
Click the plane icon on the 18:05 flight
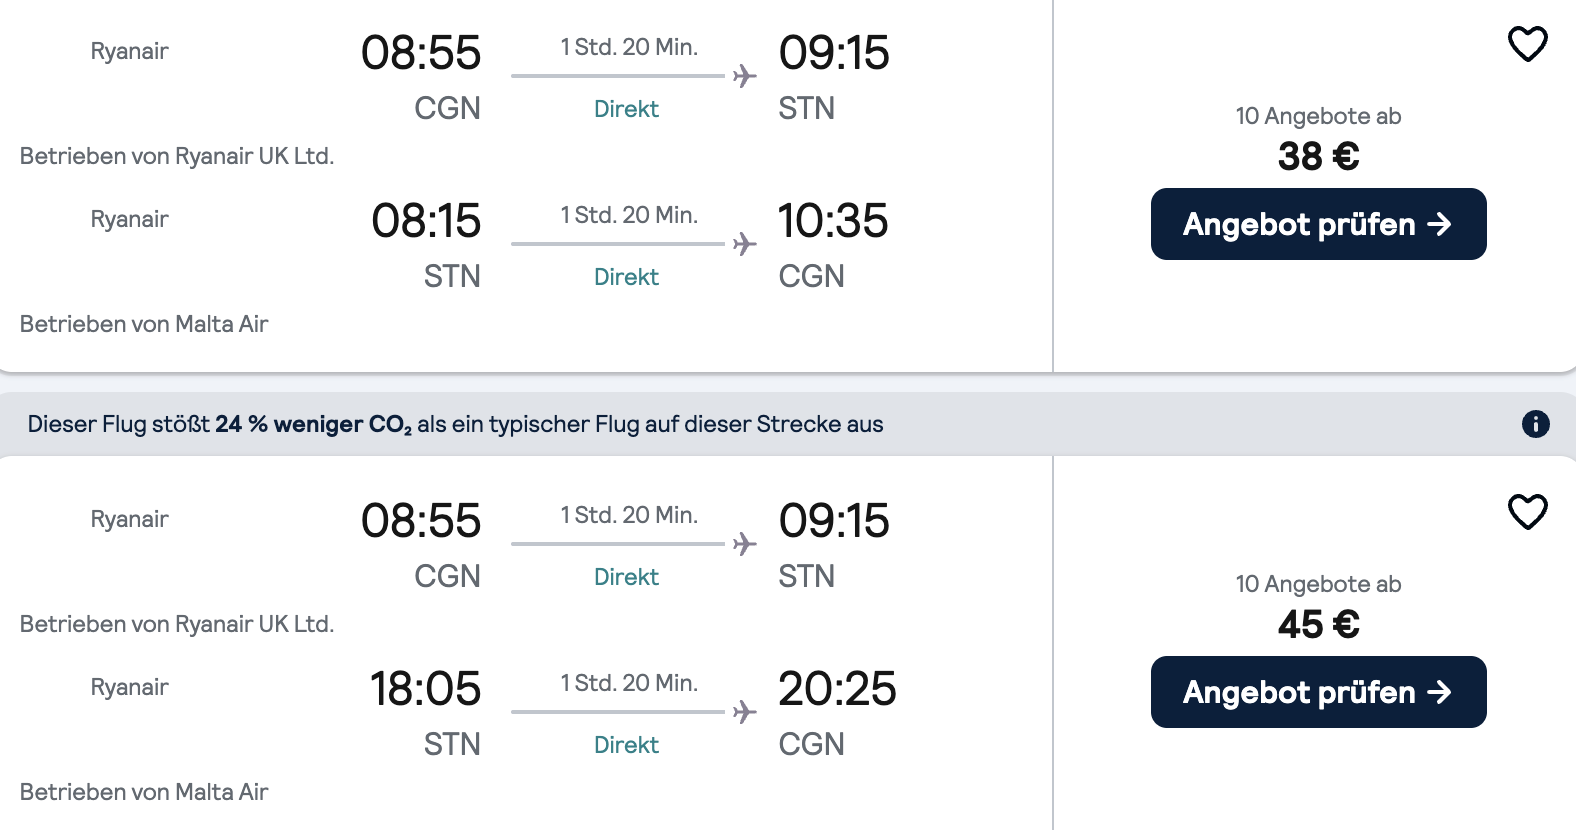coord(744,712)
